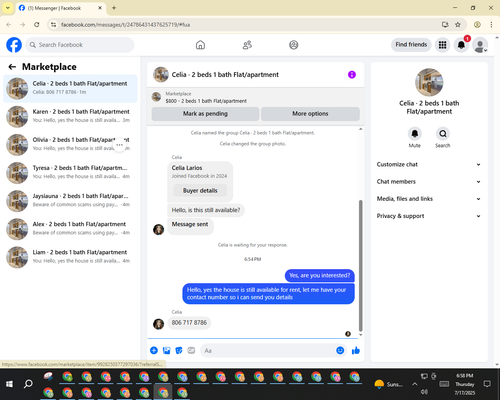The image size is (500, 400).
Task: Open more actions plus icon in composer
Action: (x=154, y=350)
